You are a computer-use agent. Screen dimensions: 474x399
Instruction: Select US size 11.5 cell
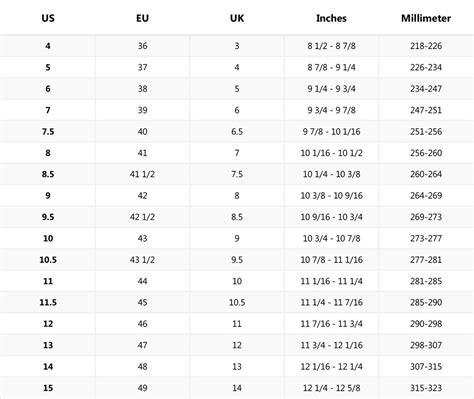48,302
